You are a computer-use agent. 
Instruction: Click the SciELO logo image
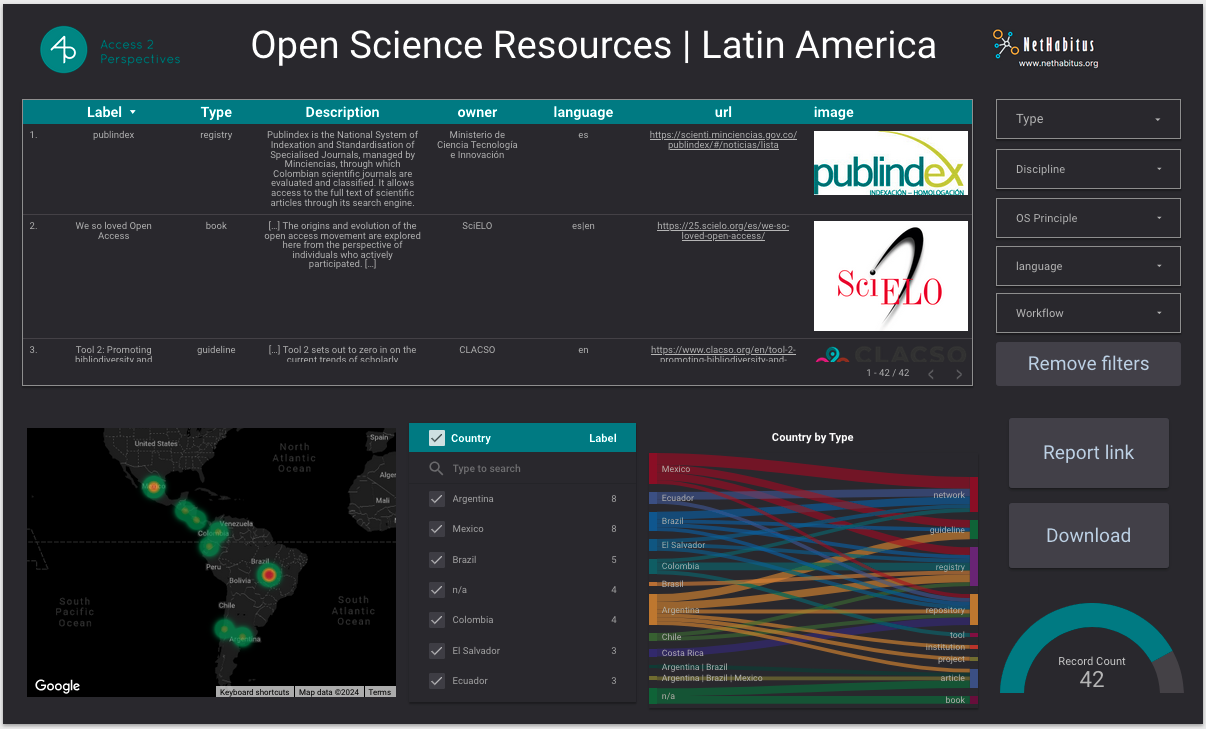pyautogui.click(x=891, y=276)
